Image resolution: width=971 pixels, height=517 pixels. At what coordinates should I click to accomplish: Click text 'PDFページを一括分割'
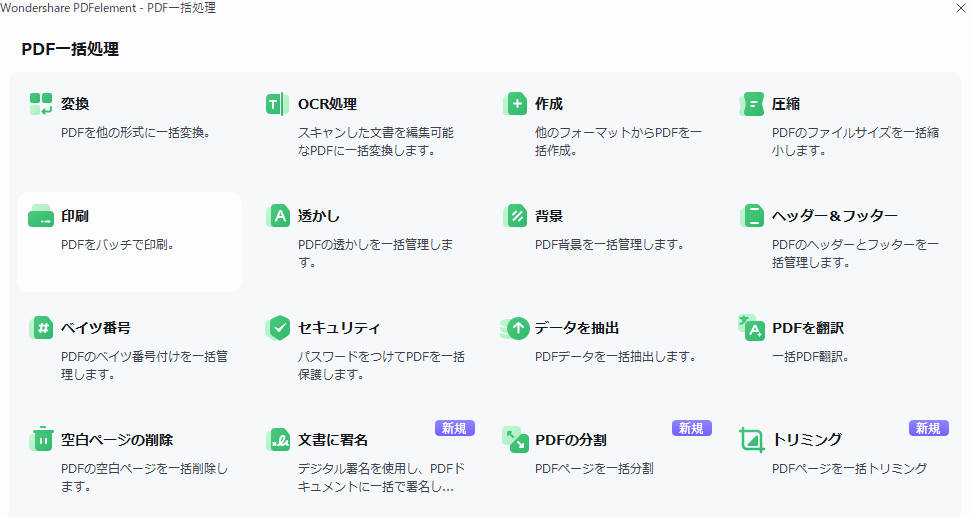point(594,469)
